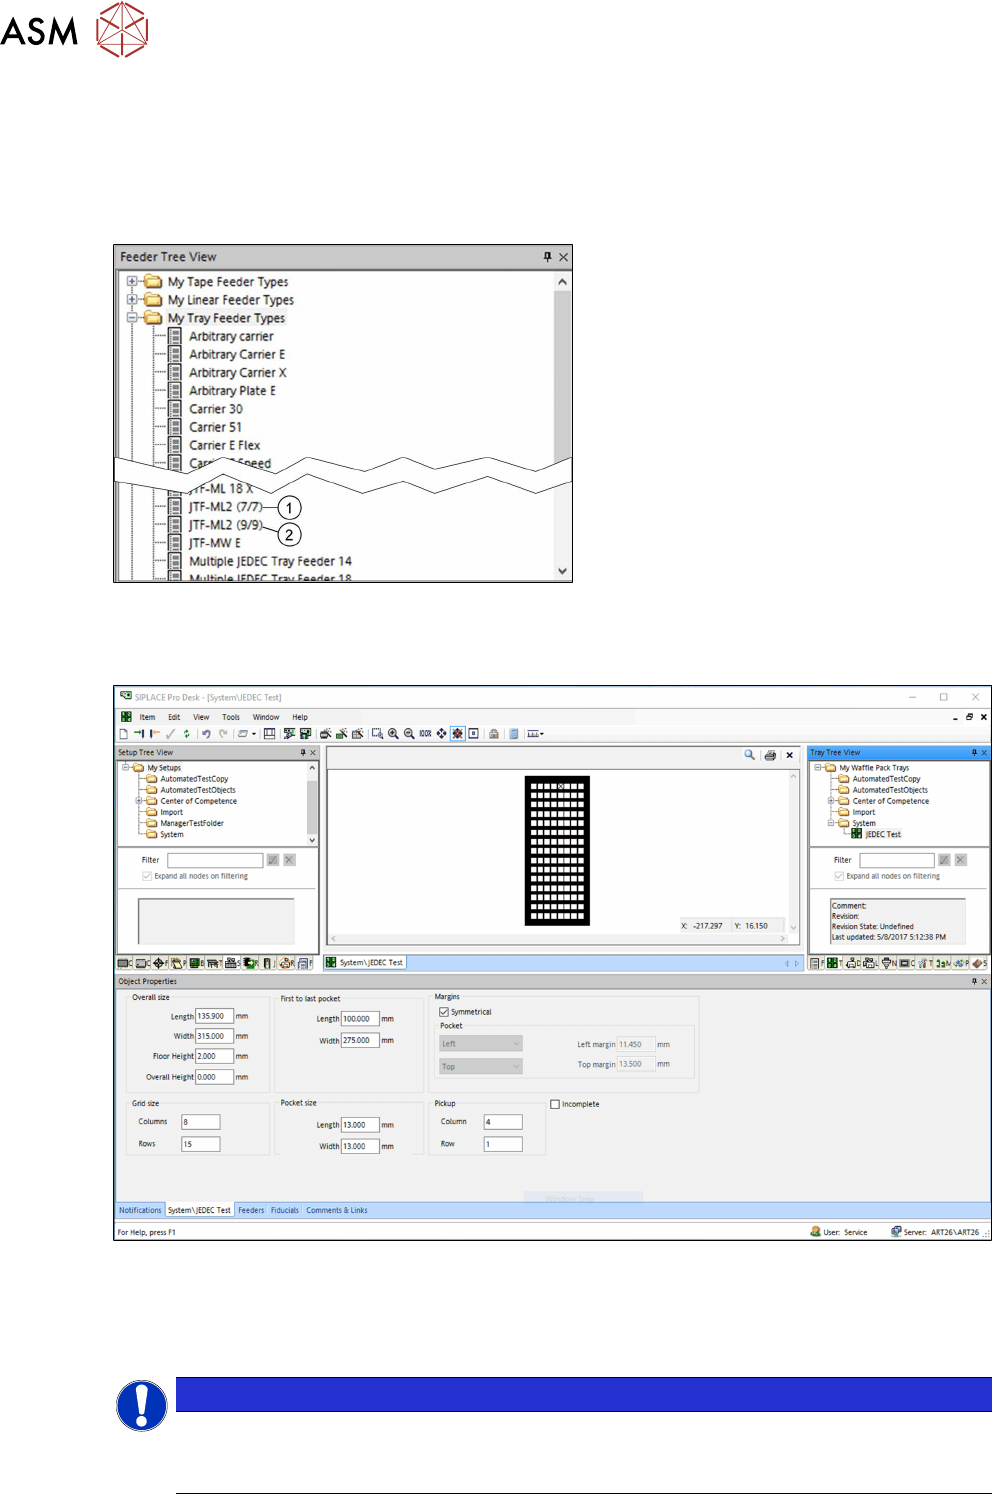This screenshot has width=992, height=1494.
Task: Open the Item menu
Action: pos(147,717)
